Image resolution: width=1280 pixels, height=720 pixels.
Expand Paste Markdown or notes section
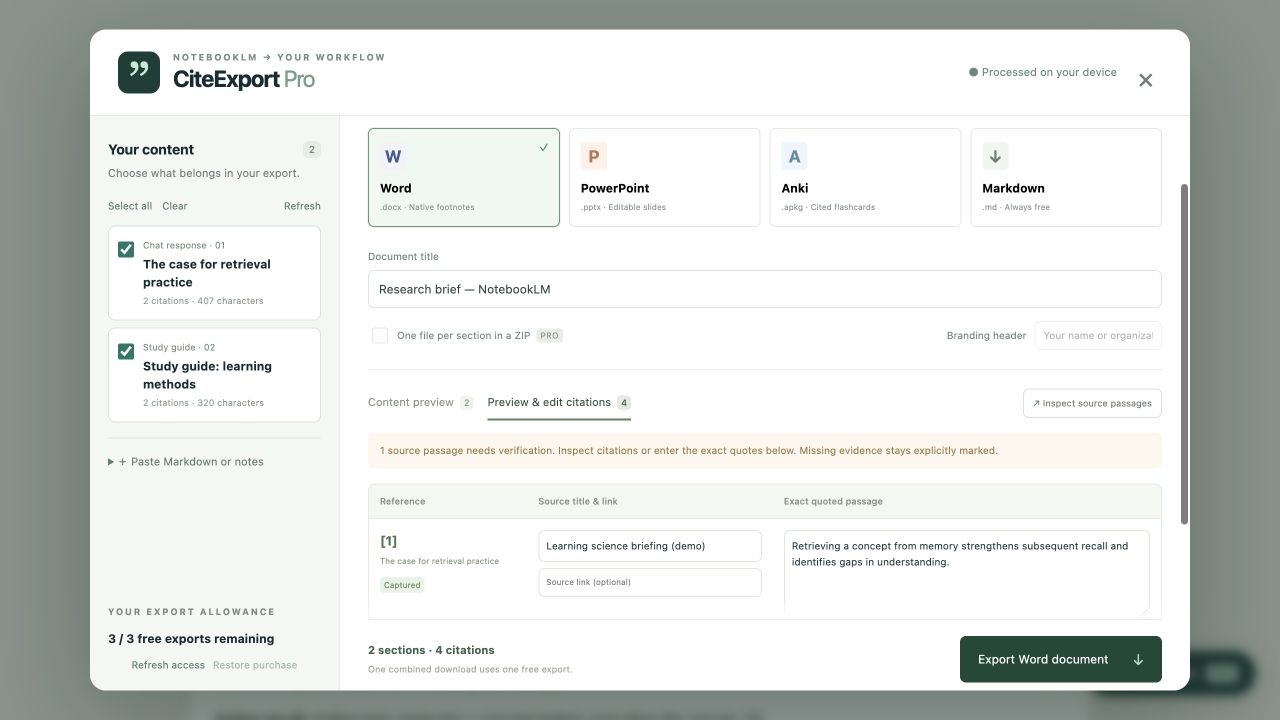point(186,462)
